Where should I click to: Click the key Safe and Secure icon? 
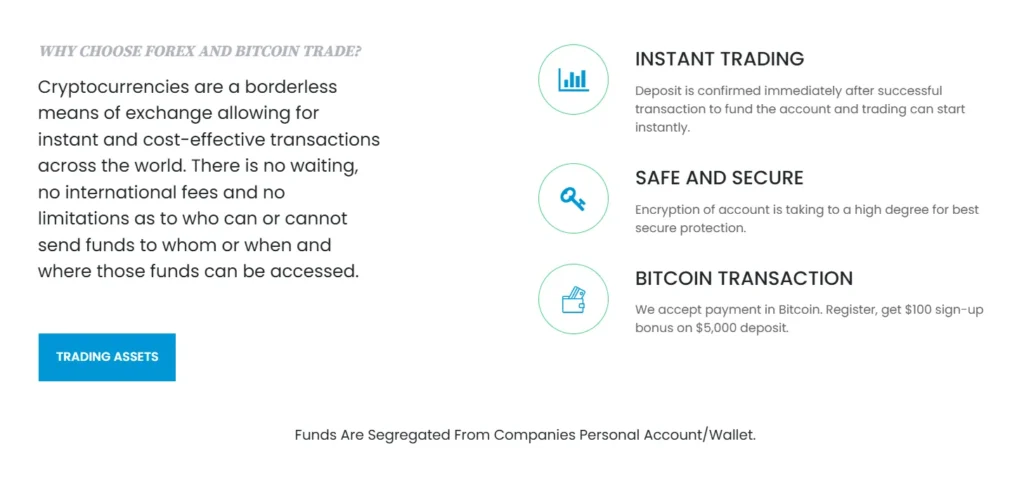coord(573,199)
